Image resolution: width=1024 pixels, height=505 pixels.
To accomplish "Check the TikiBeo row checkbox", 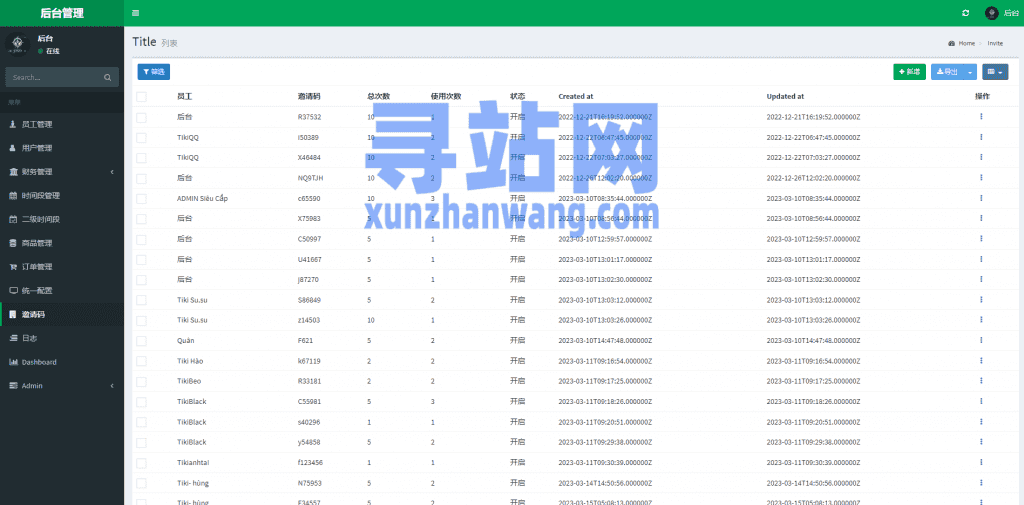I will tap(142, 382).
